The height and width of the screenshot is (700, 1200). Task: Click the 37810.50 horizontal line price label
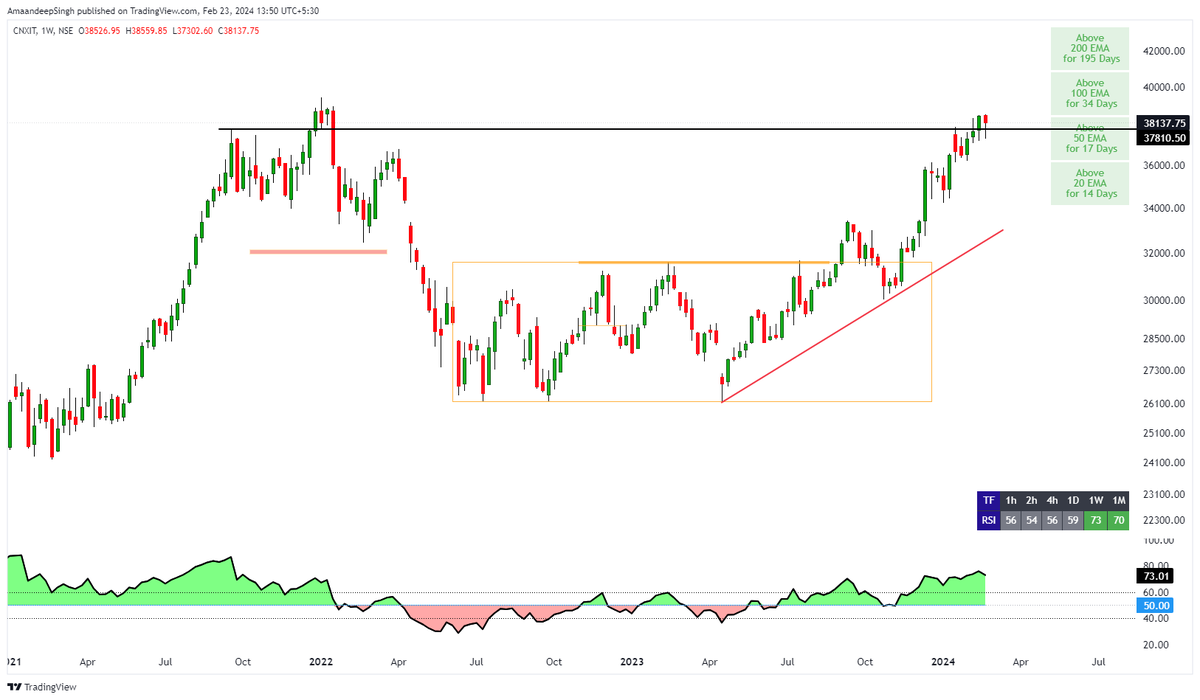(x=1162, y=138)
